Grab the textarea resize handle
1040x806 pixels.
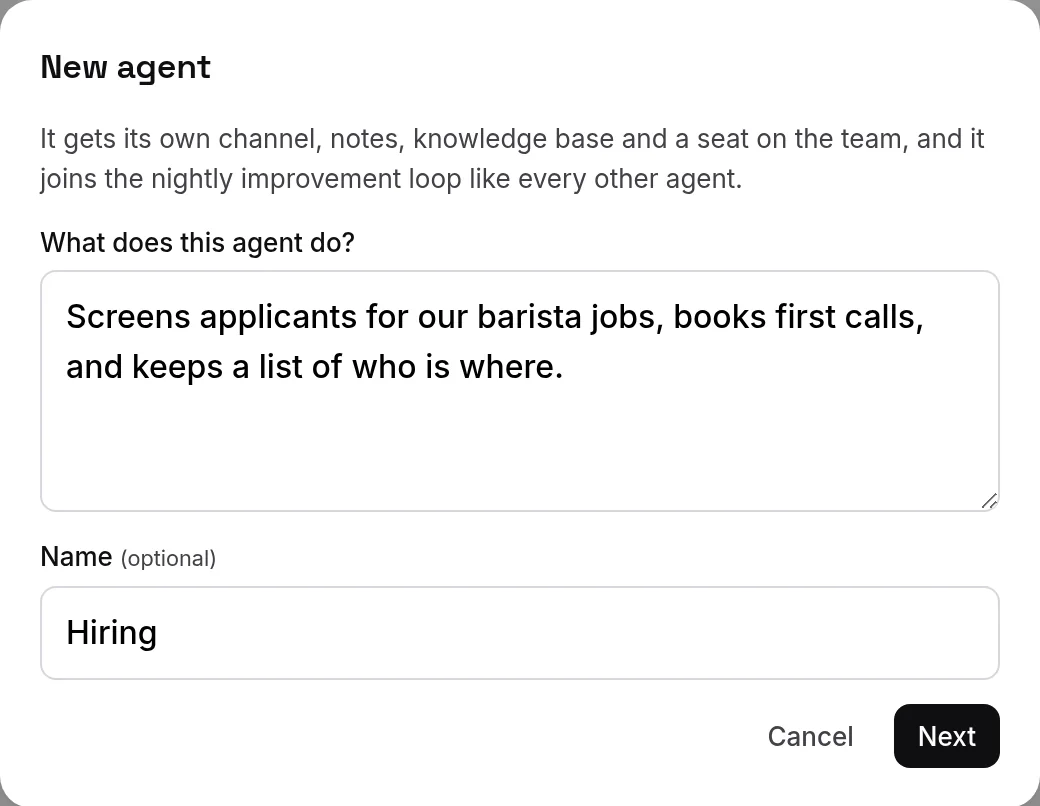click(990, 502)
